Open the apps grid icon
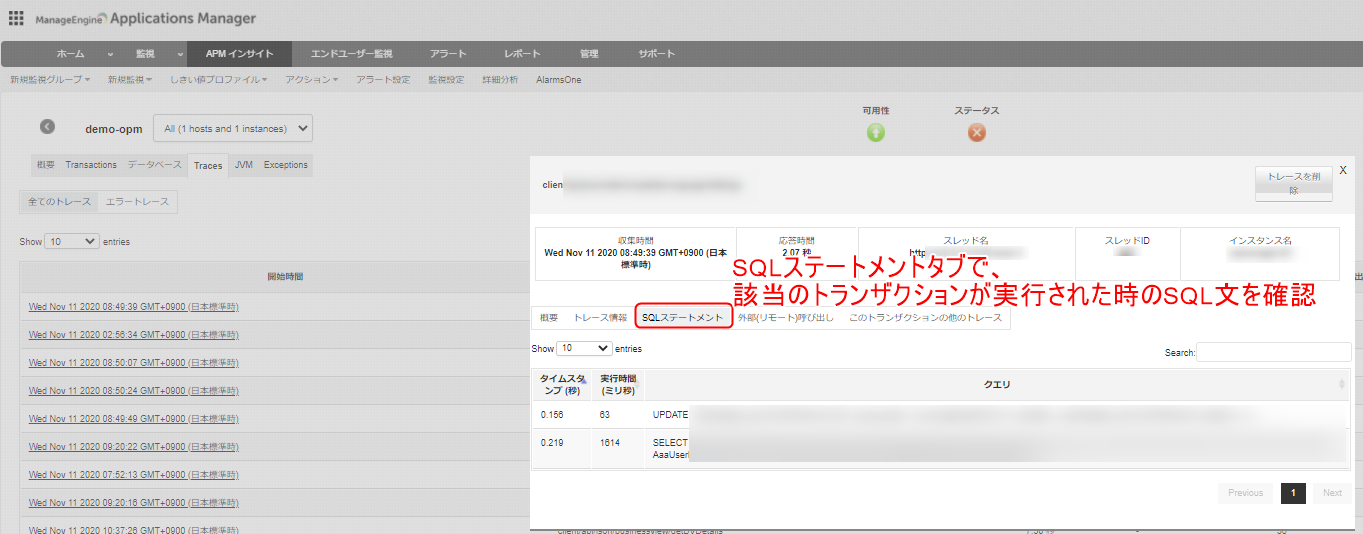Screen dimensions: 1363x534 pyautogui.click(x=16, y=18)
